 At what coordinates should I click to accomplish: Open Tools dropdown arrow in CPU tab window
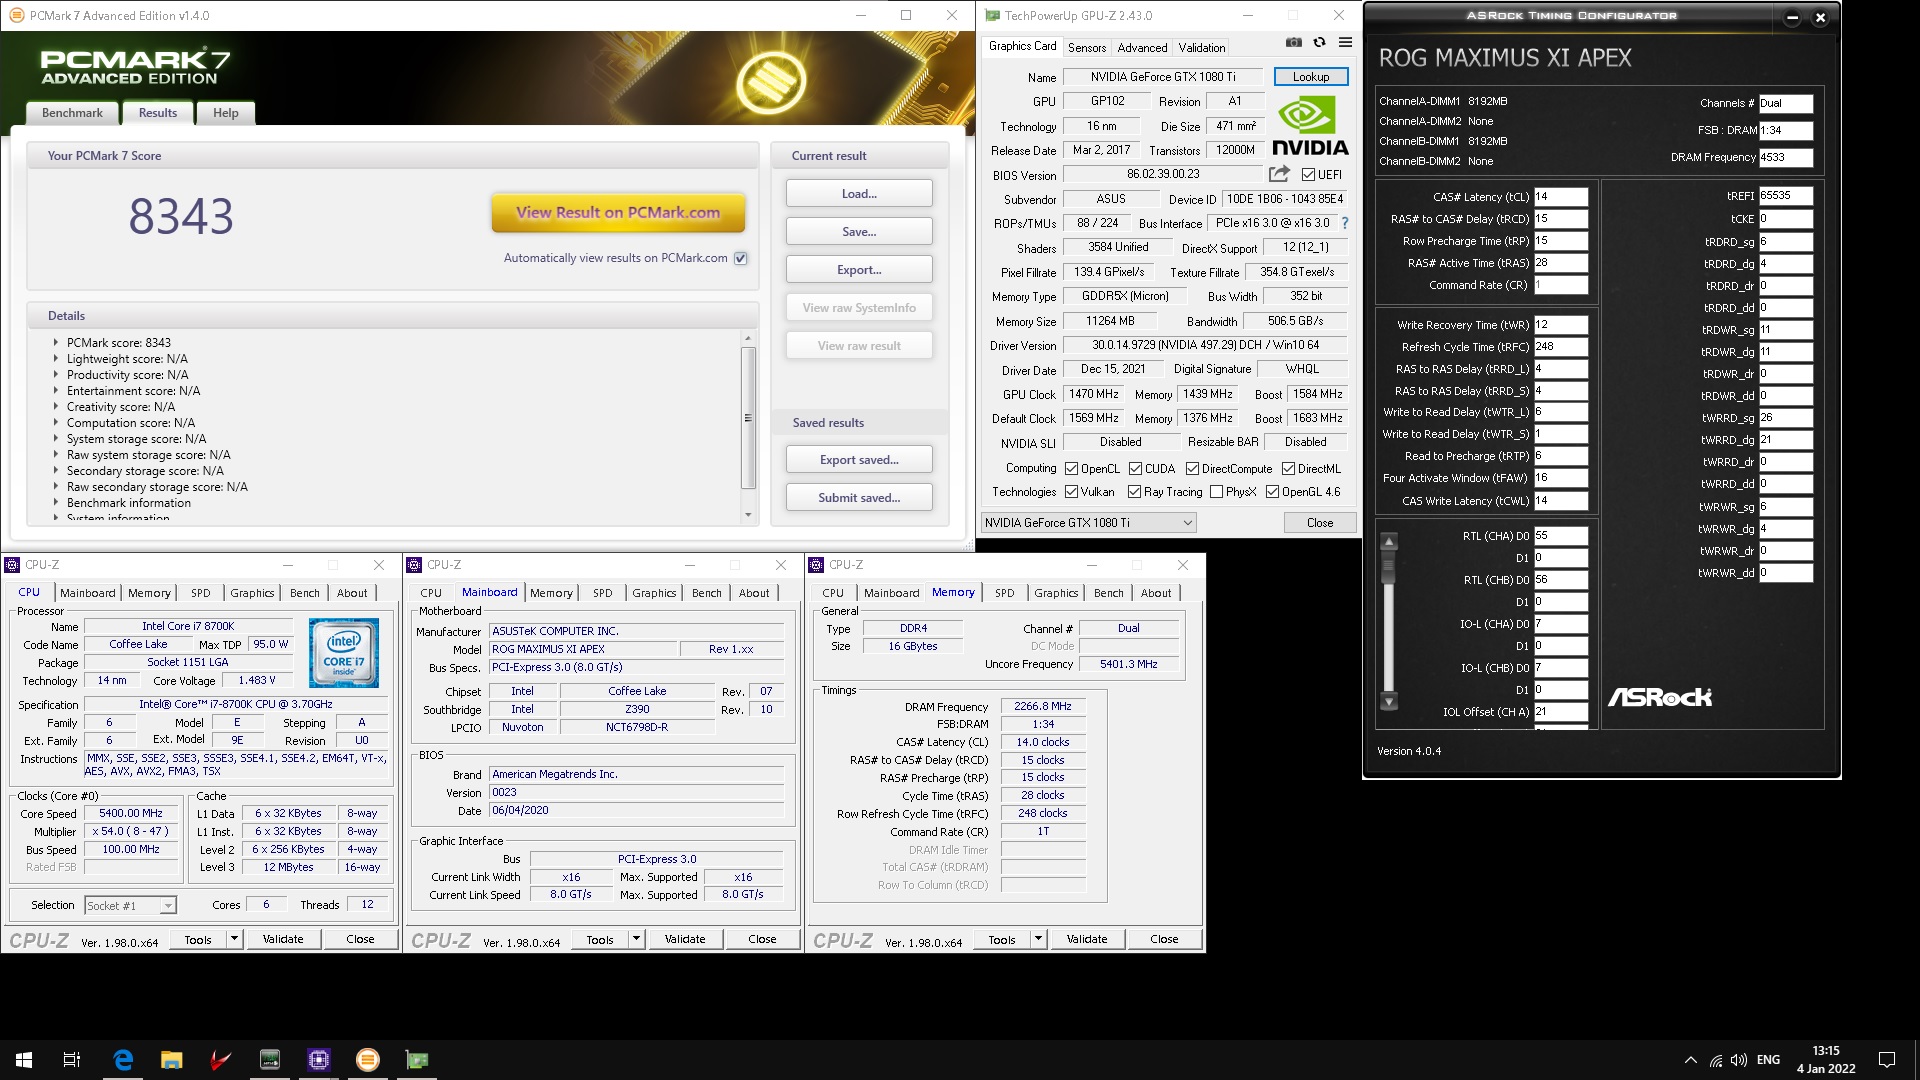pos(234,939)
